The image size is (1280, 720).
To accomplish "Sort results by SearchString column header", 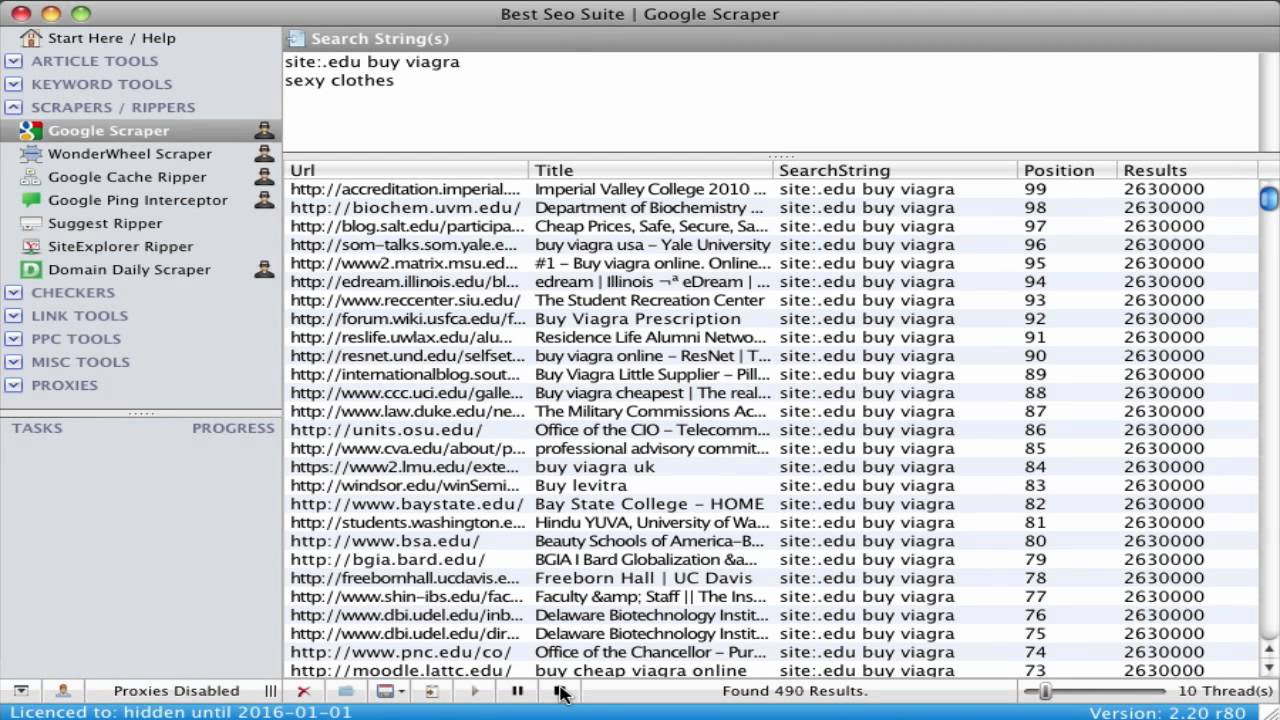I will 895,171.
